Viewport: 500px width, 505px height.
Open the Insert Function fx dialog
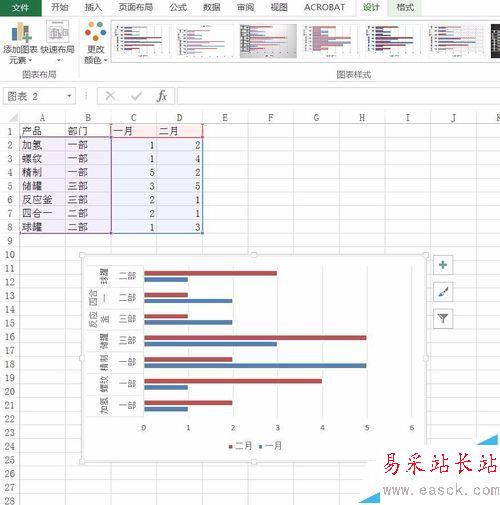click(162, 96)
